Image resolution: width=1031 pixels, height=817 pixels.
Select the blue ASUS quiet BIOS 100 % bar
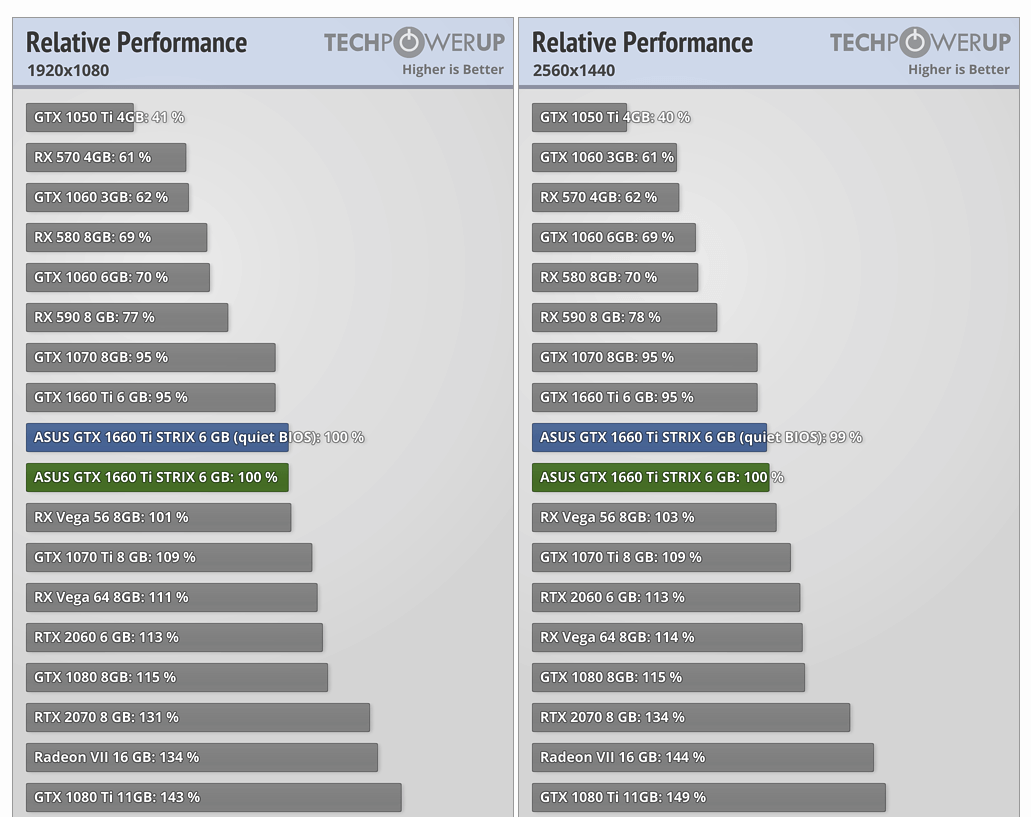[157, 437]
